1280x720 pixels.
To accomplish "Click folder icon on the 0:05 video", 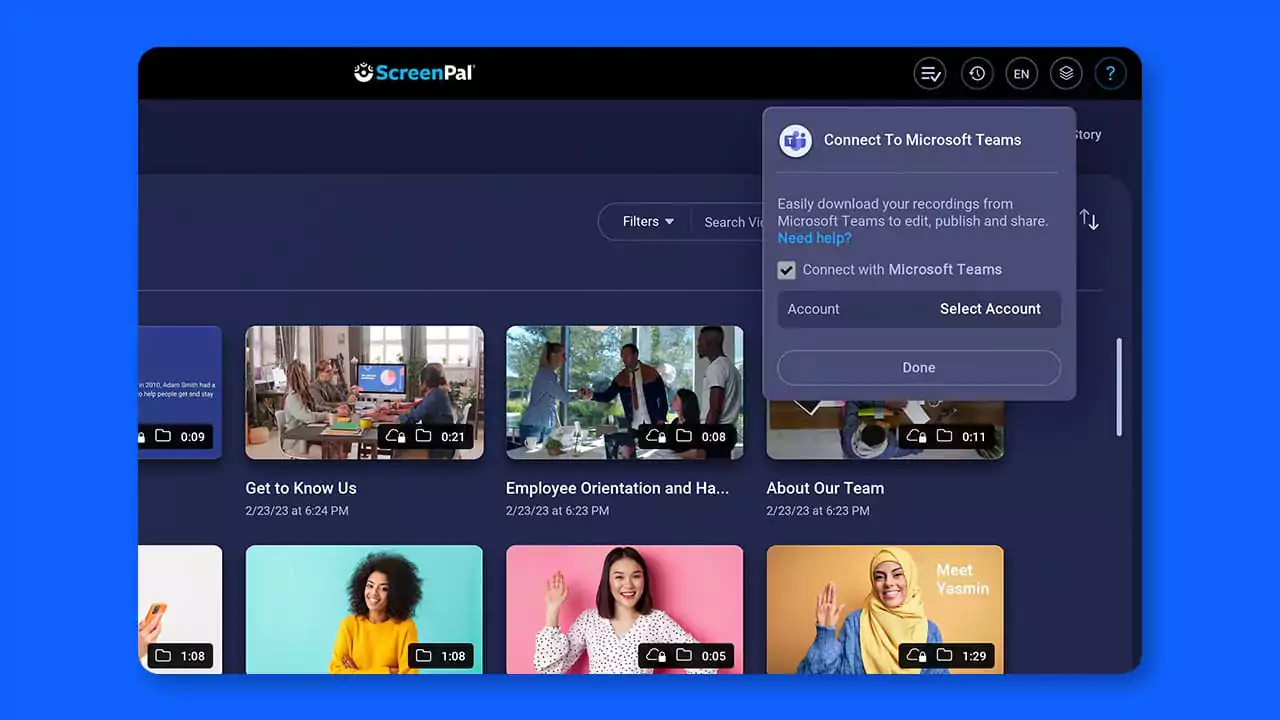I will coord(684,656).
